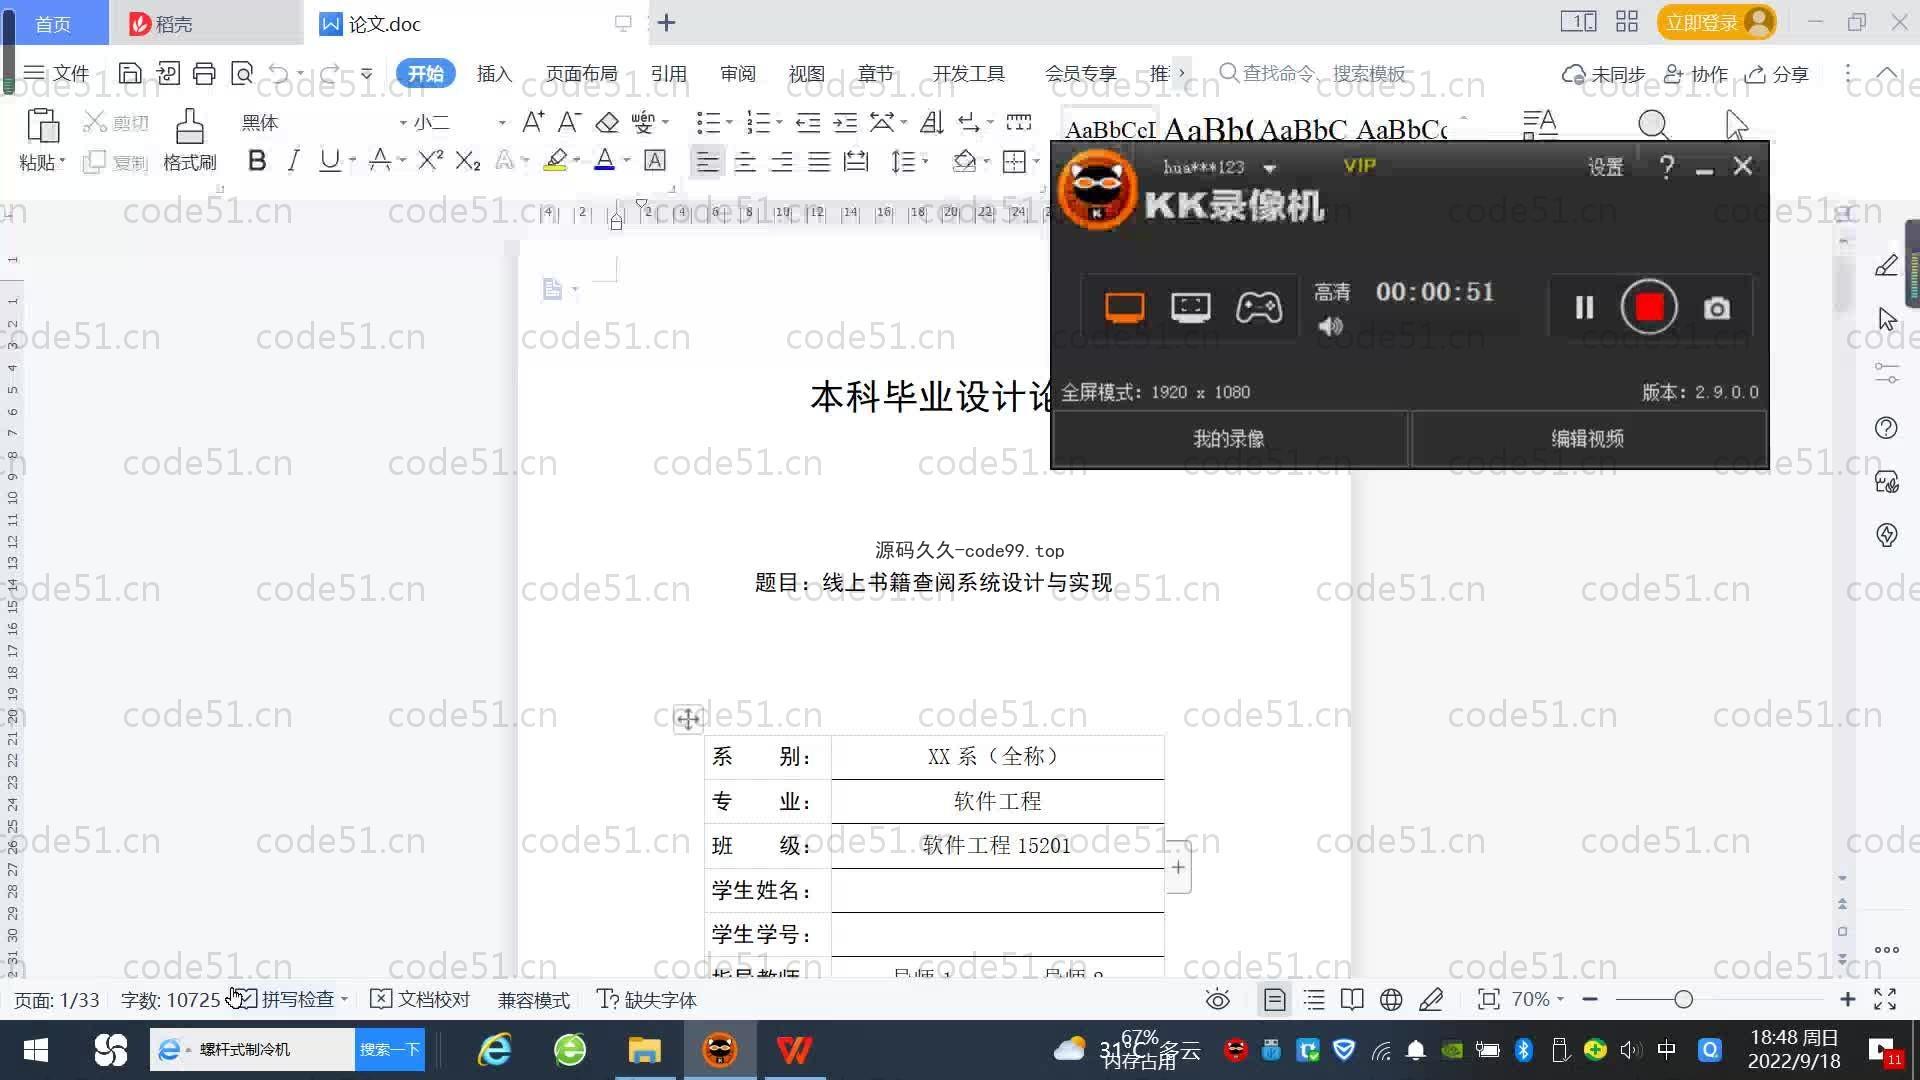Switch to outline view icon
1920x1080 pixels.
point(1314,999)
